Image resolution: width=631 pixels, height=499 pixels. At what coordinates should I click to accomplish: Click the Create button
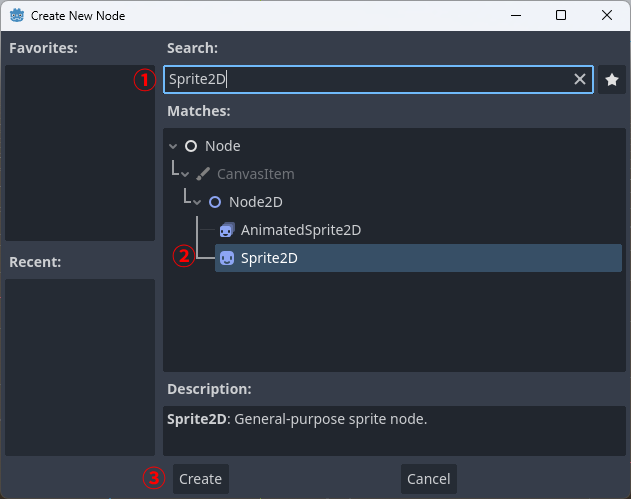point(201,479)
